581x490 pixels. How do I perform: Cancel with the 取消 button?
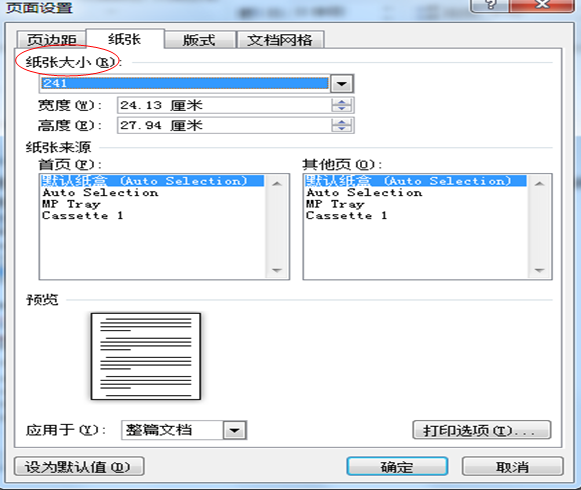512,466
